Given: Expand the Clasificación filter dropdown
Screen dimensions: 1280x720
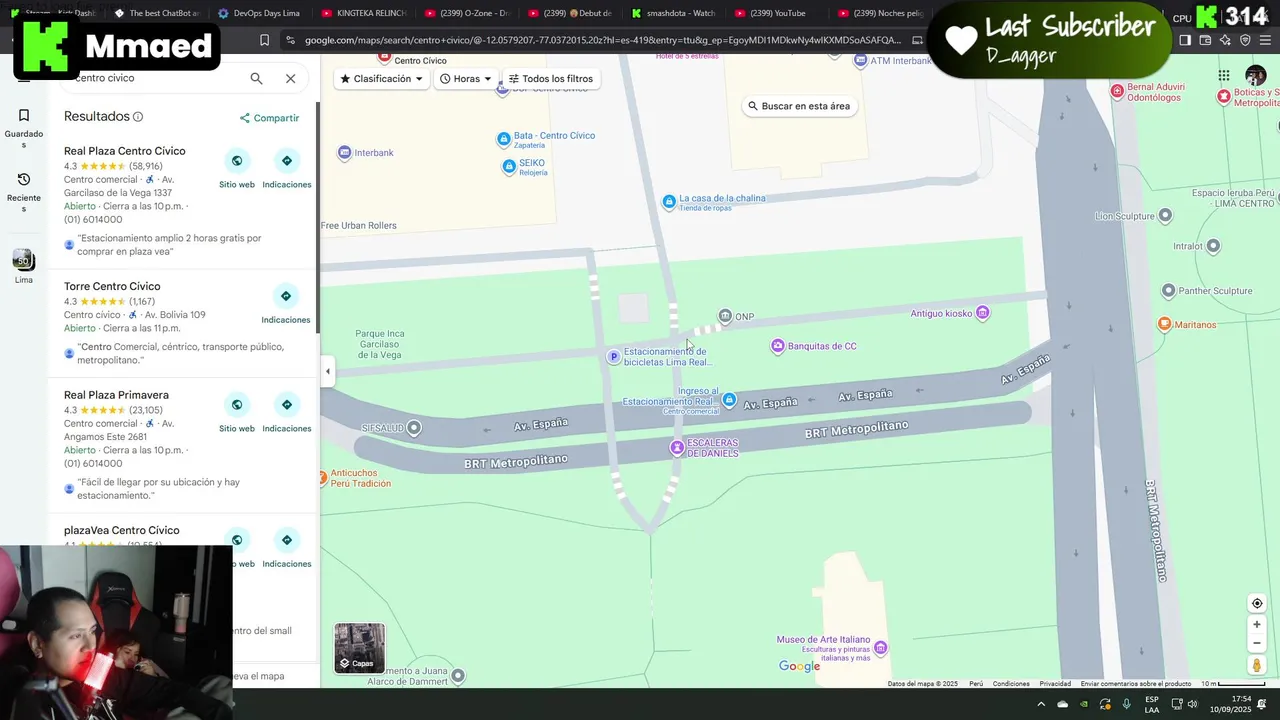Looking at the screenshot, I should [x=381, y=79].
